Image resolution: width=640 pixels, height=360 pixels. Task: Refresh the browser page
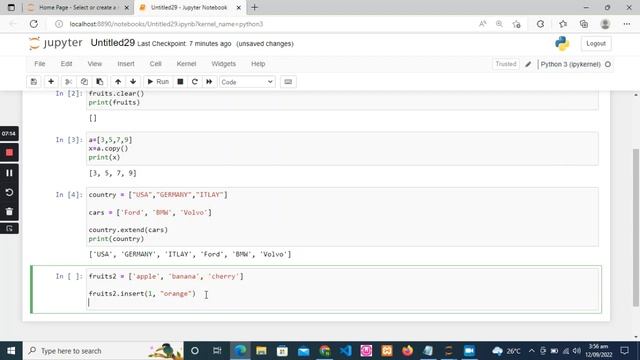pos(34,24)
